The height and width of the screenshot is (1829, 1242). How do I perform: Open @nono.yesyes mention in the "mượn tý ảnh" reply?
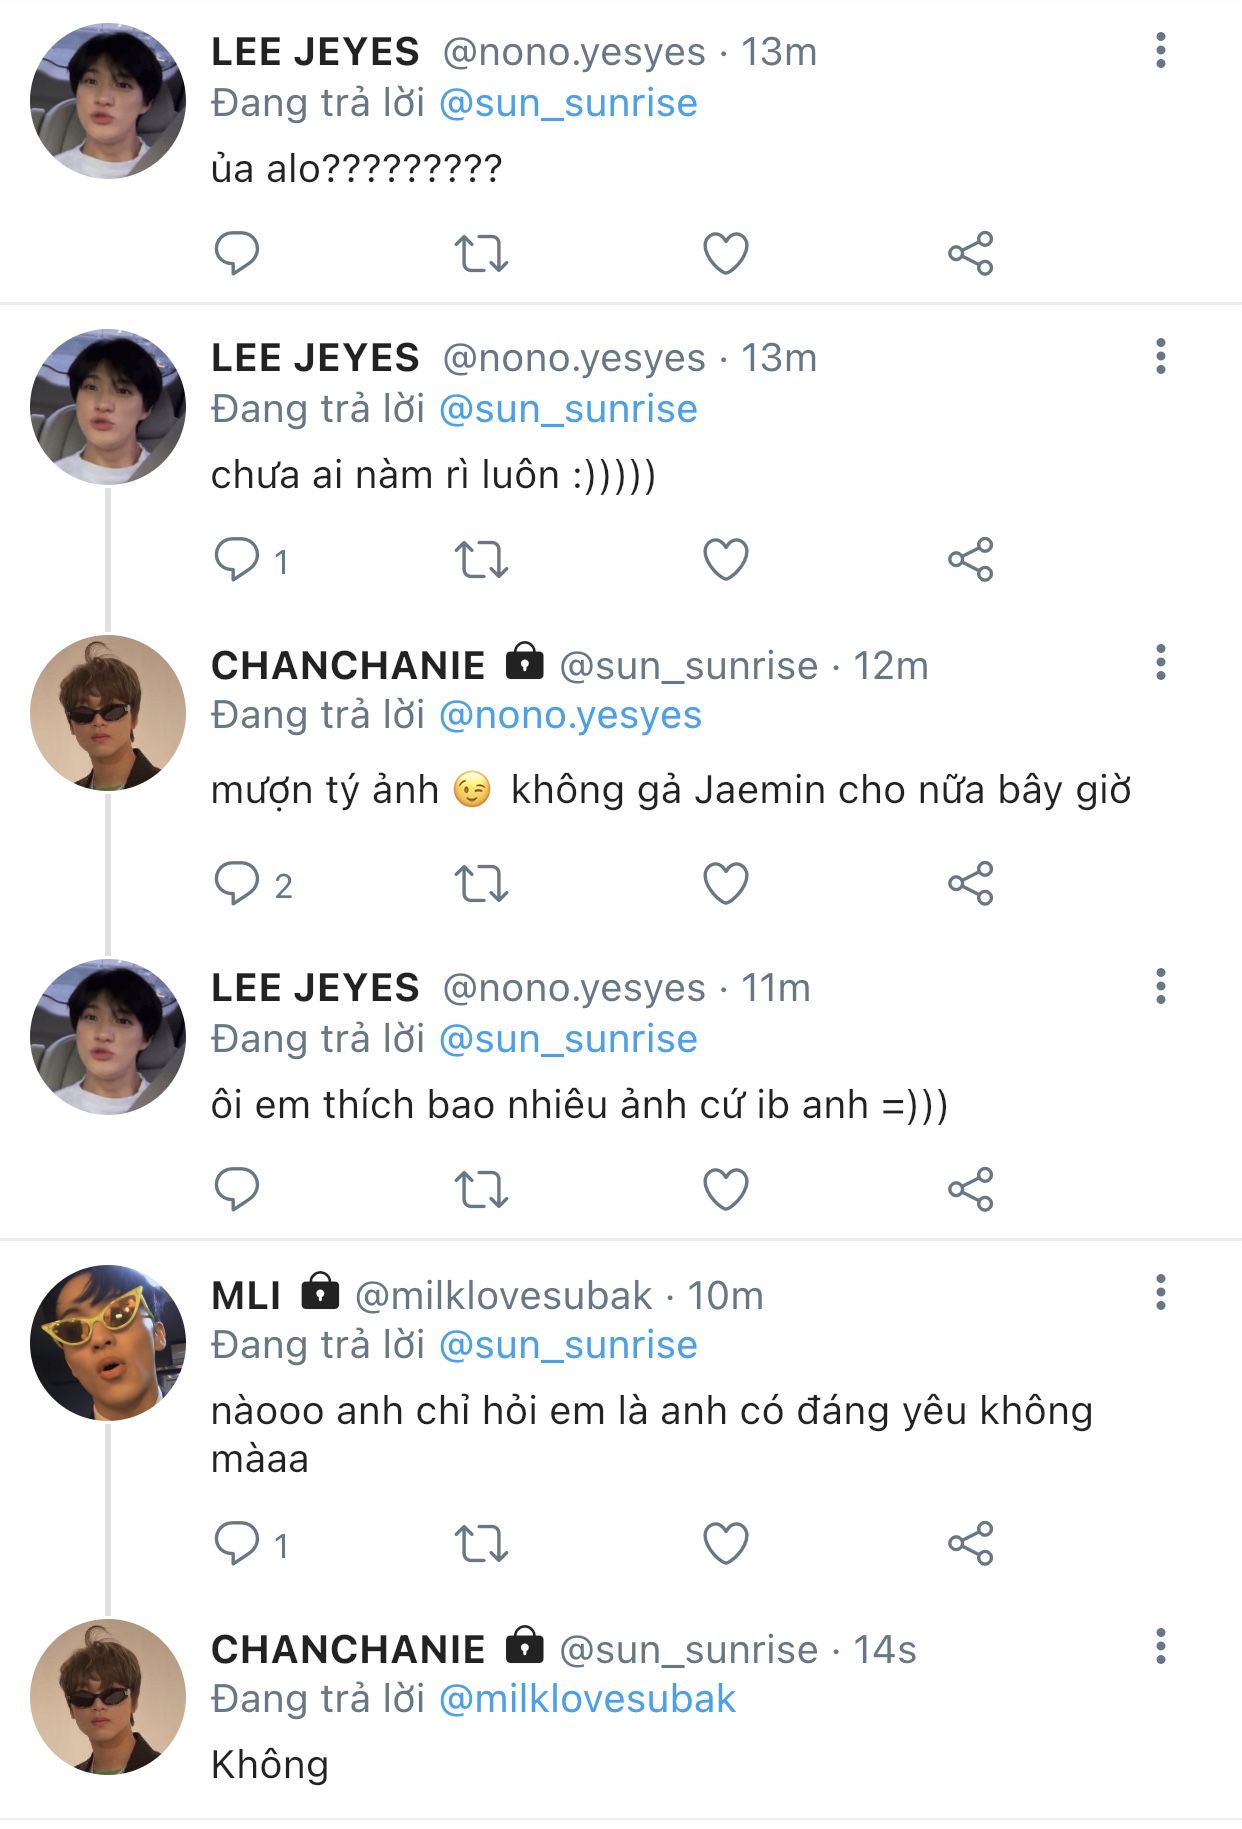coord(570,715)
